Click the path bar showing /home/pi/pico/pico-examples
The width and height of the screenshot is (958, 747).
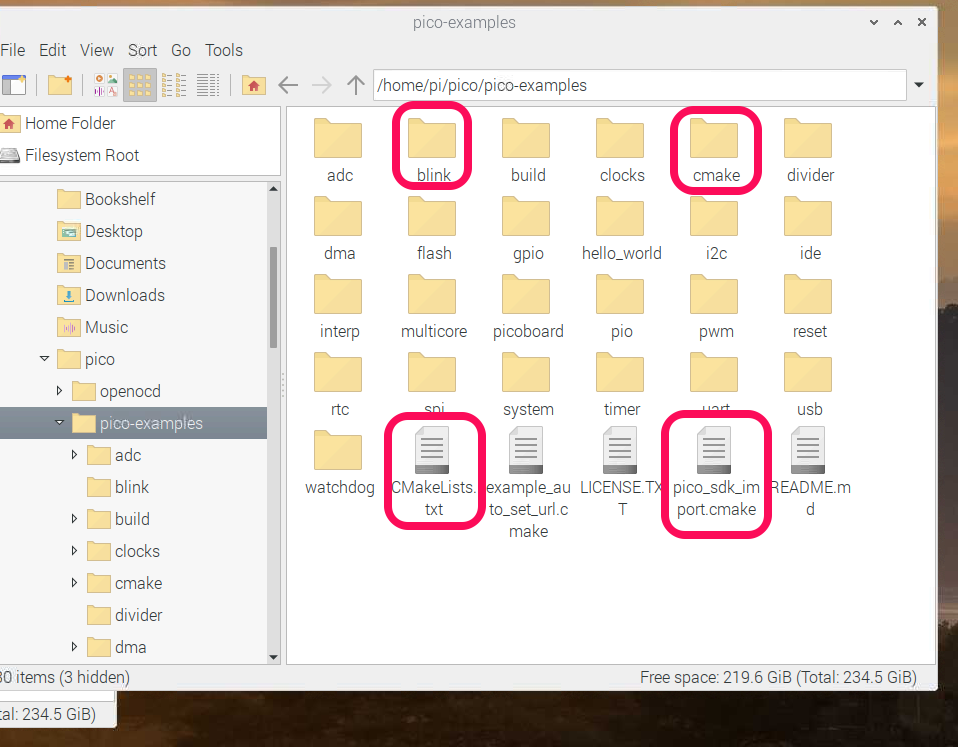[639, 85]
